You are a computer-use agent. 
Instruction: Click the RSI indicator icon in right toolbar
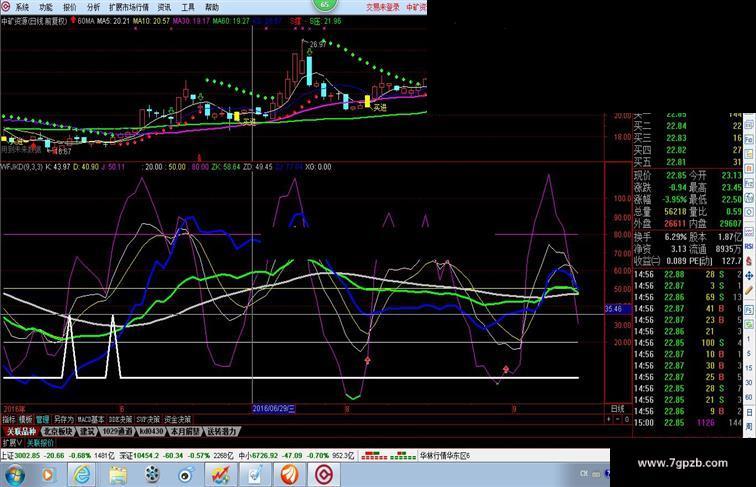click(x=749, y=246)
